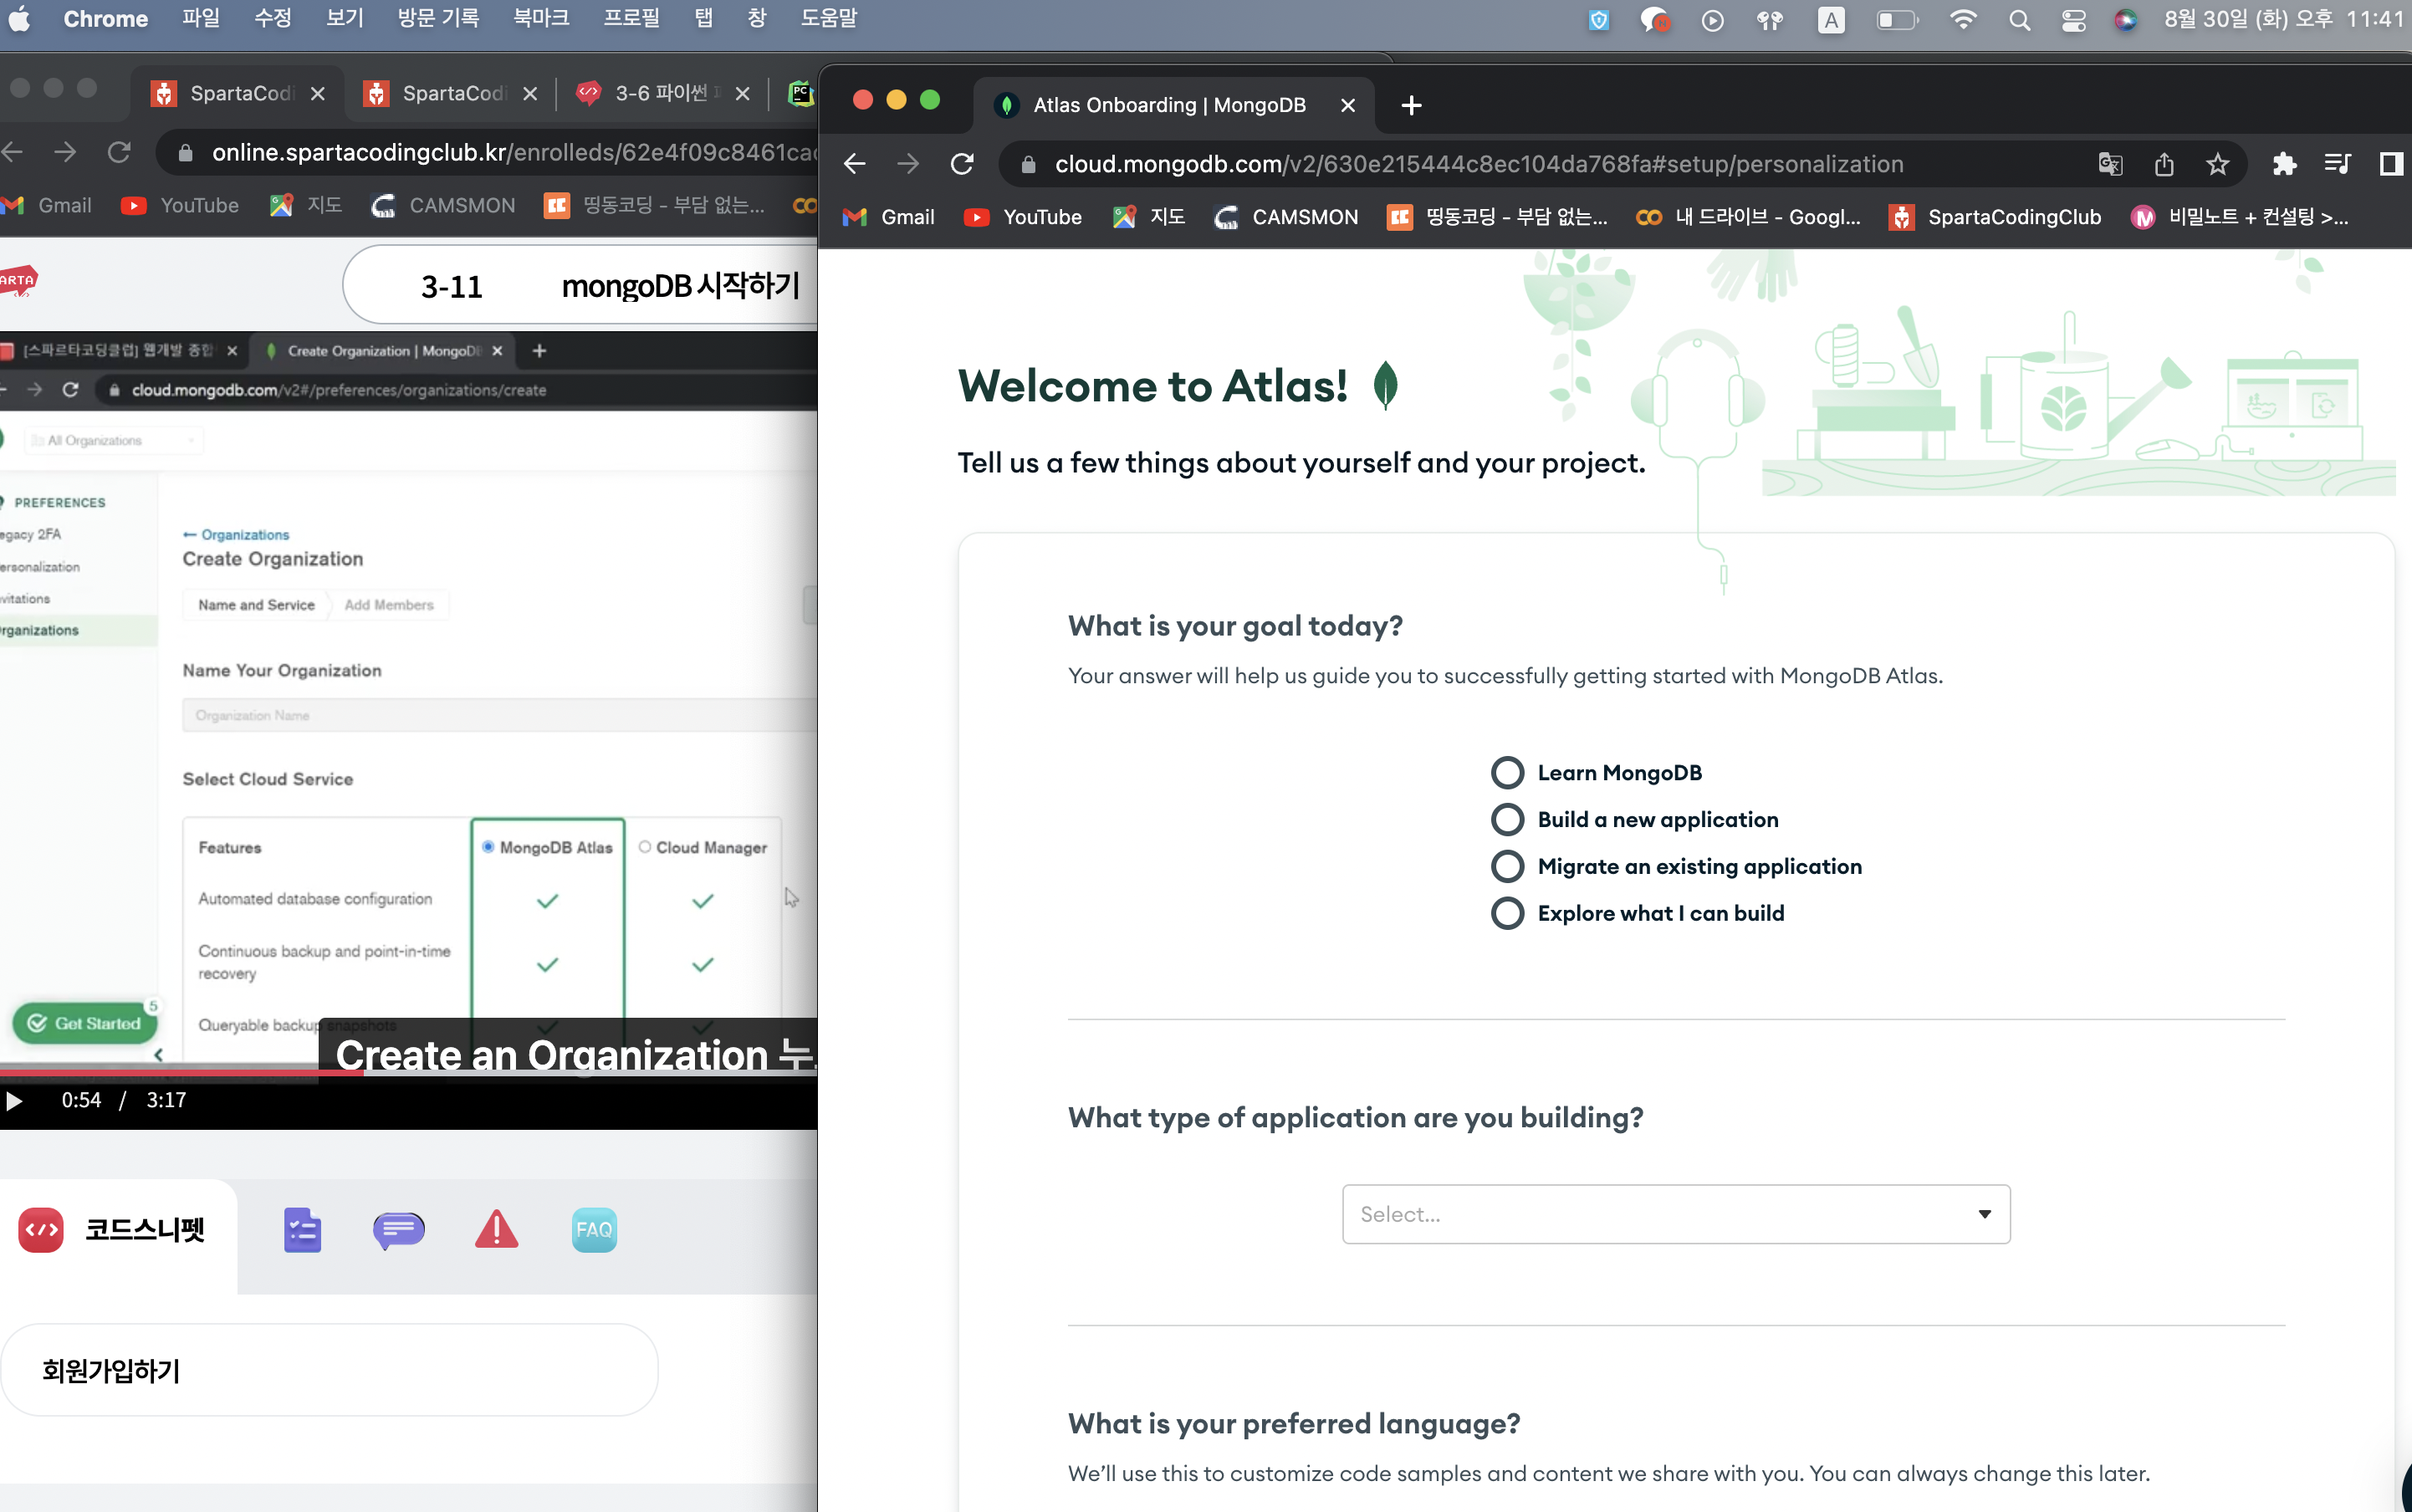Close the Atlas Onboarding tab
Screen dimensions: 2412x1512
(1348, 105)
